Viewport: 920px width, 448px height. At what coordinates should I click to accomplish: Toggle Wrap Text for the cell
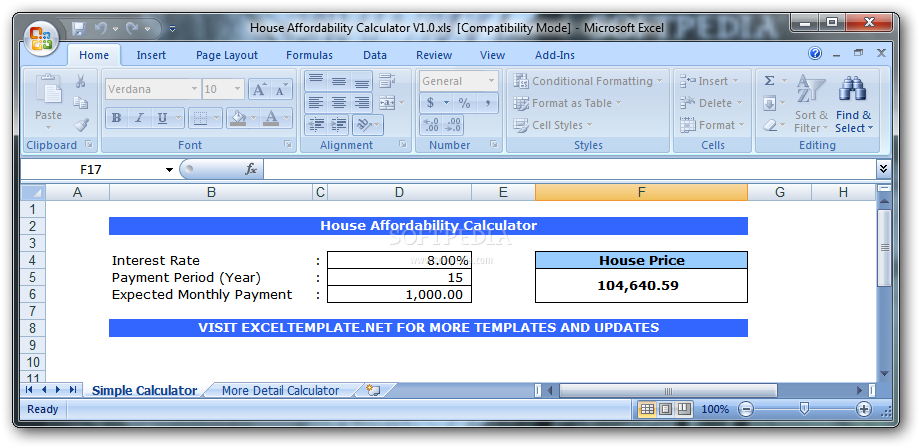click(387, 81)
